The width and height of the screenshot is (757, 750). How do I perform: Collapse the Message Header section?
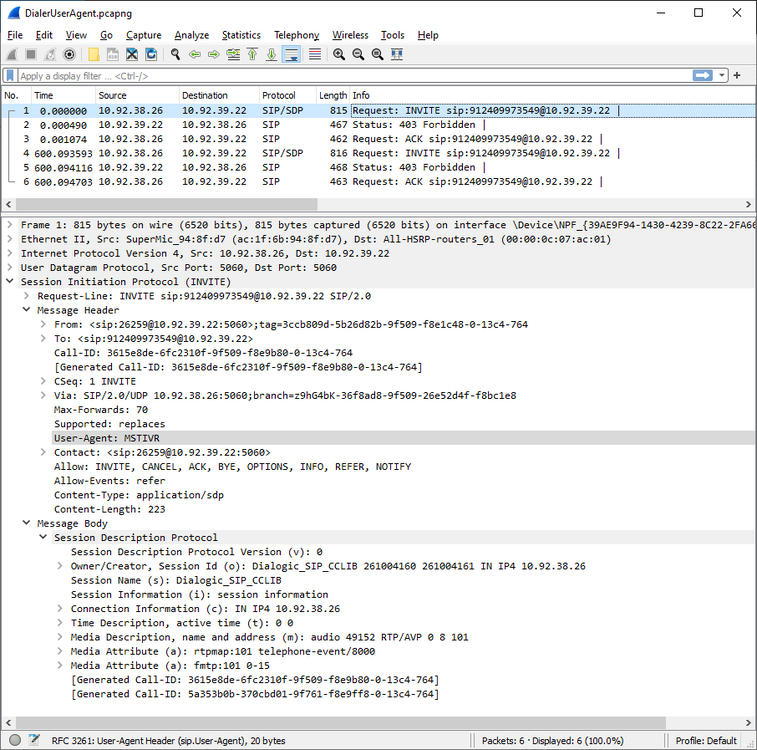[x=28, y=310]
